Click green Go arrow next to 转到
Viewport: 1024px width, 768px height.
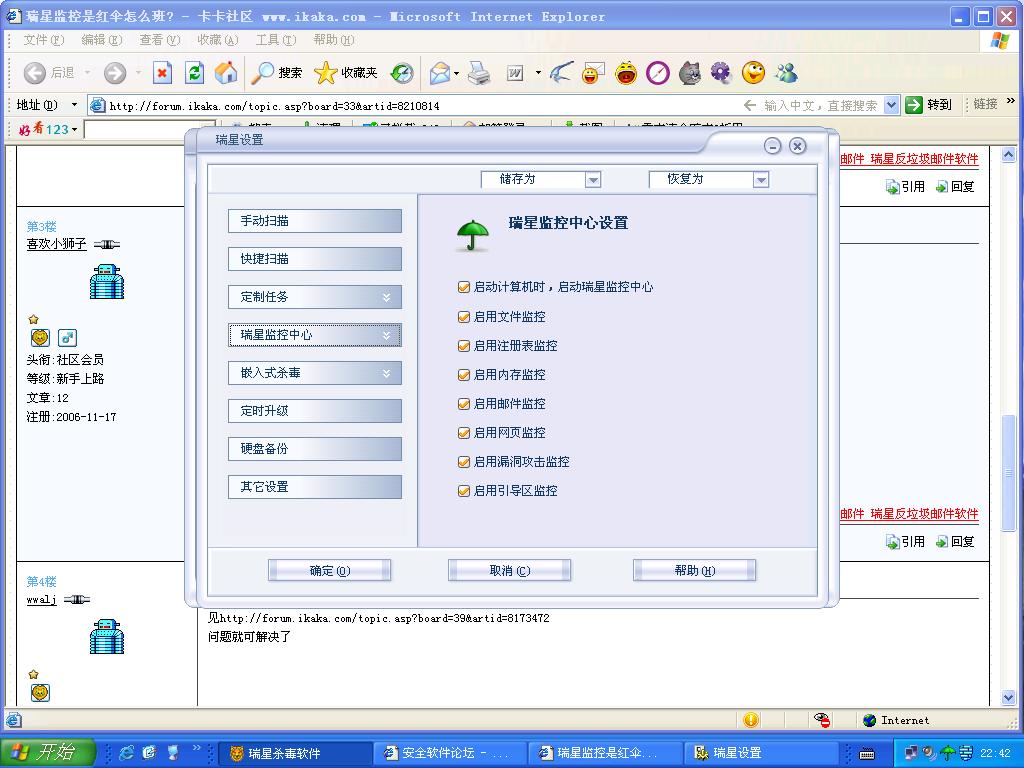tap(914, 104)
